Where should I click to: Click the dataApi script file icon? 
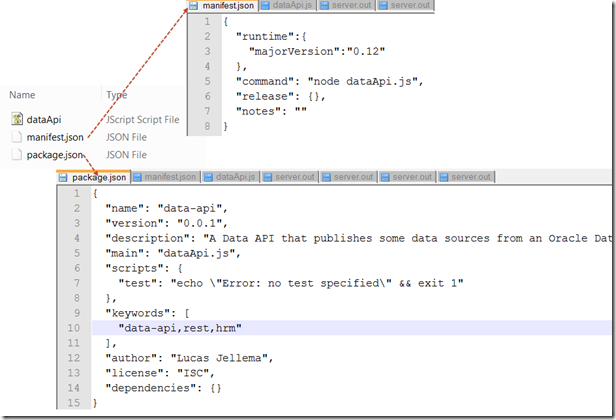click(17, 119)
